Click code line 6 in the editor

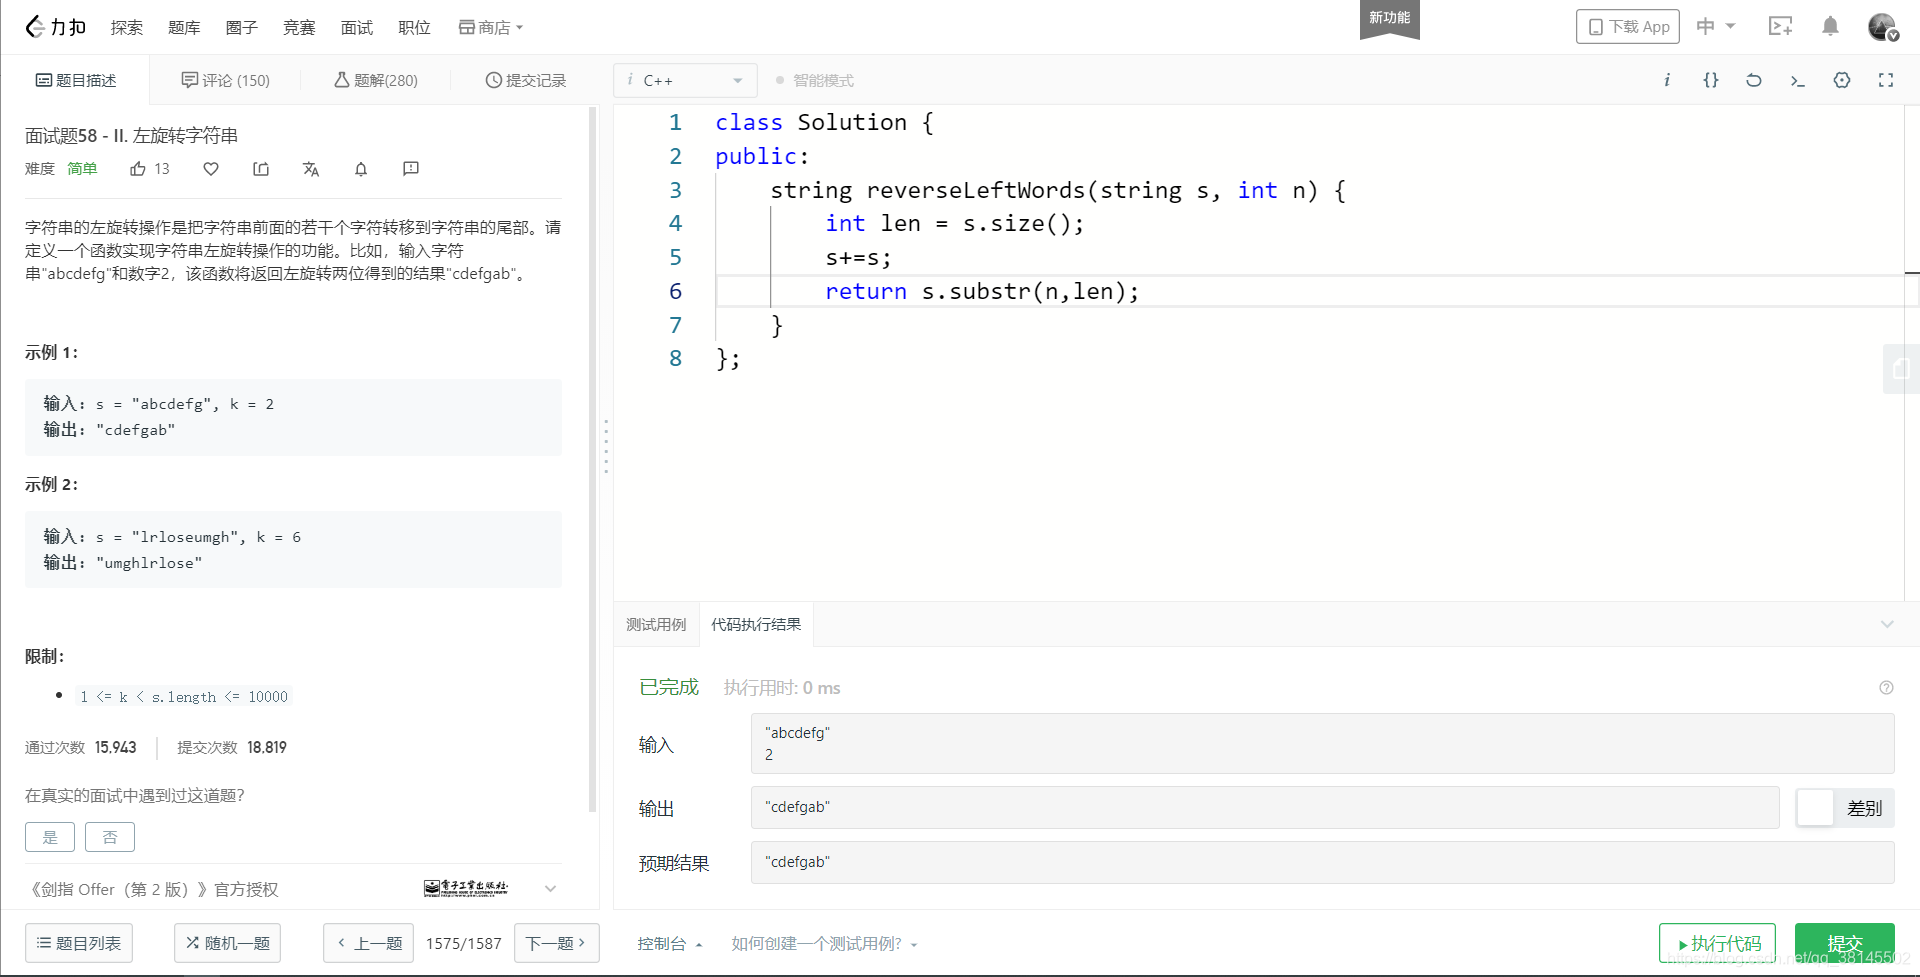point(1310,291)
